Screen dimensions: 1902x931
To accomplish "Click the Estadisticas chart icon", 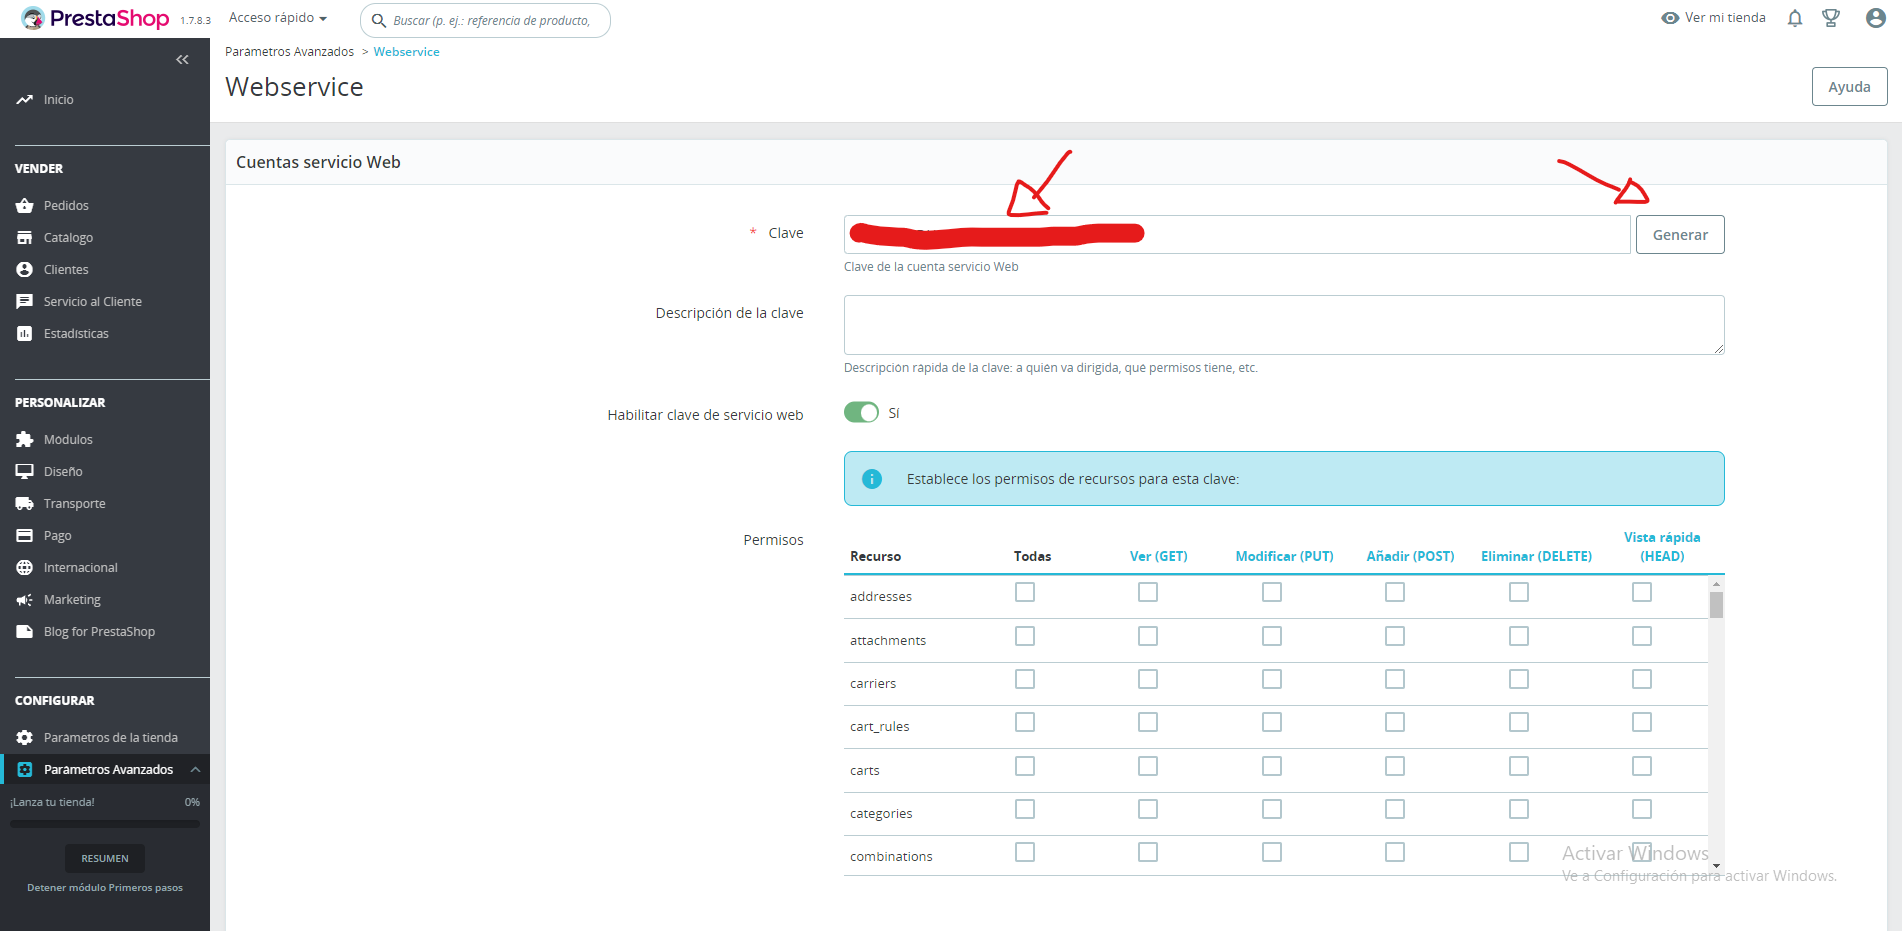I will pos(25,334).
